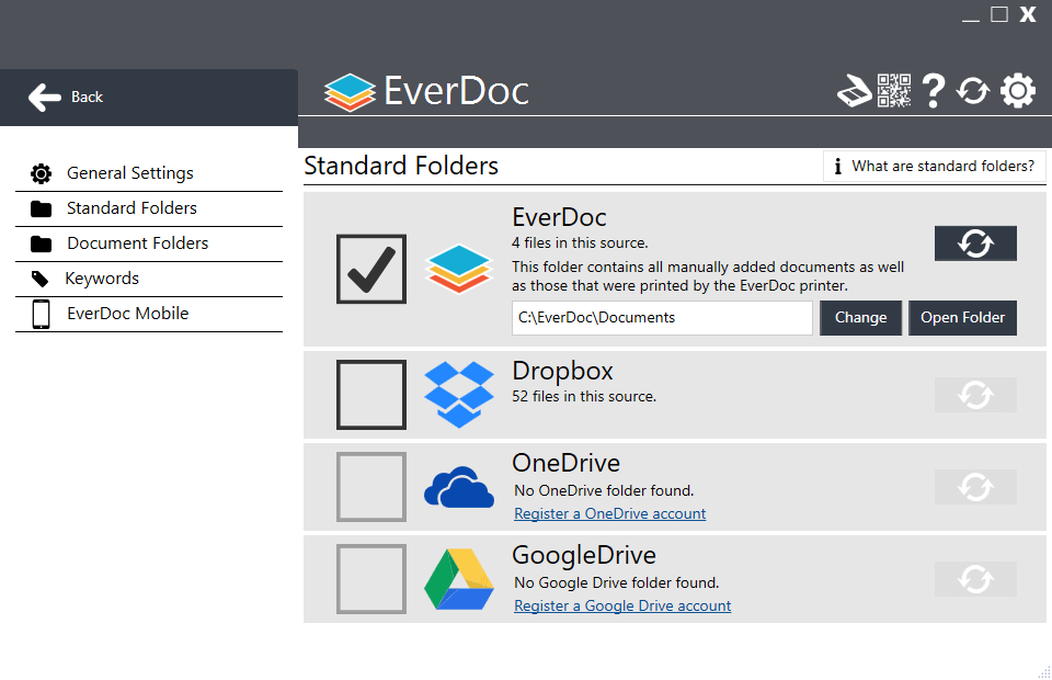The width and height of the screenshot is (1052, 680).
Task: Click '52 files in this source.' text
Action: point(584,396)
